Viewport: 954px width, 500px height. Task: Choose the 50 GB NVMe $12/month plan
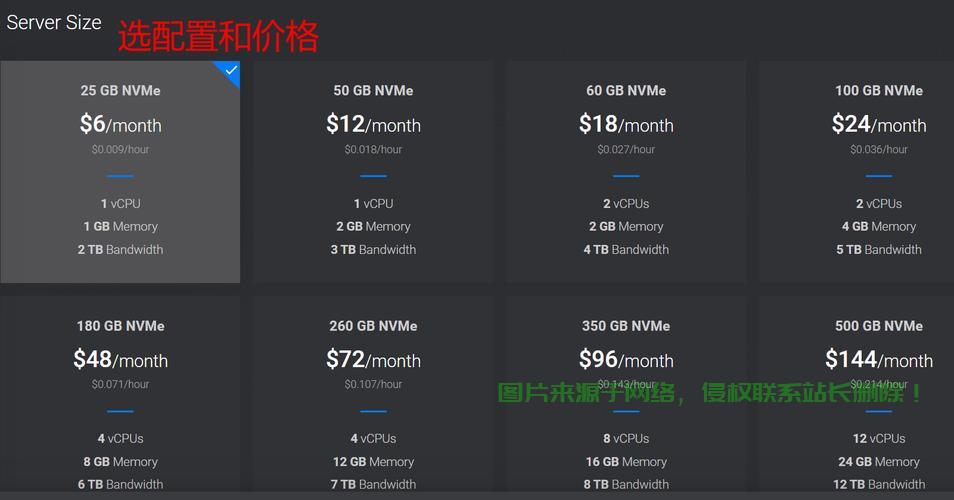coord(373,124)
